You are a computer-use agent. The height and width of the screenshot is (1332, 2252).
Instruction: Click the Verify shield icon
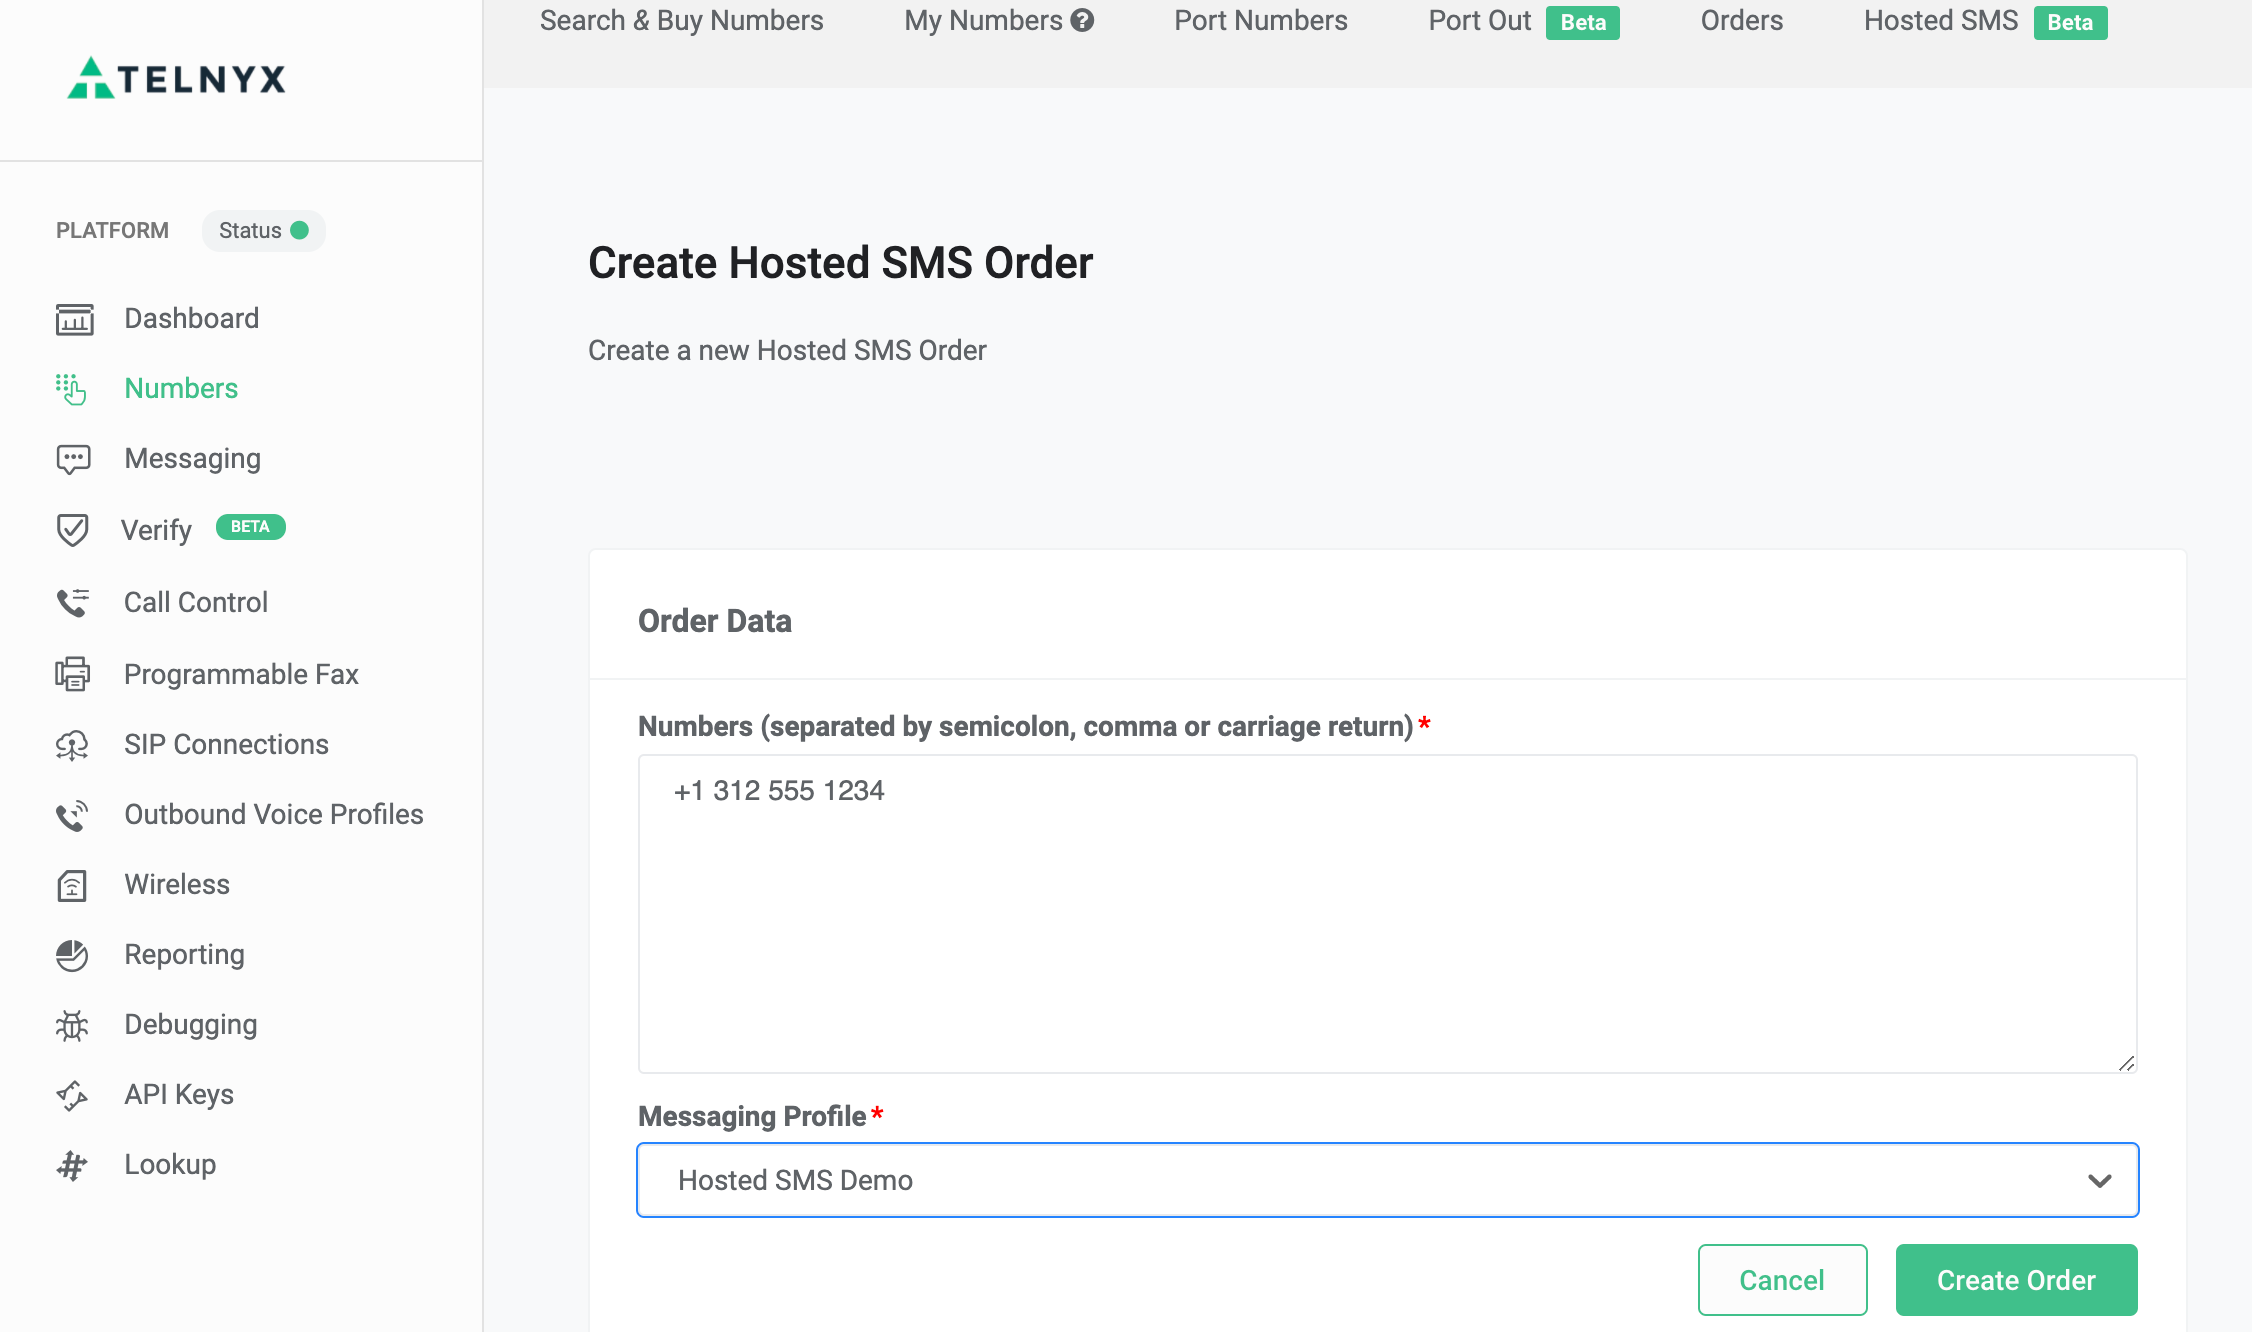tap(72, 529)
